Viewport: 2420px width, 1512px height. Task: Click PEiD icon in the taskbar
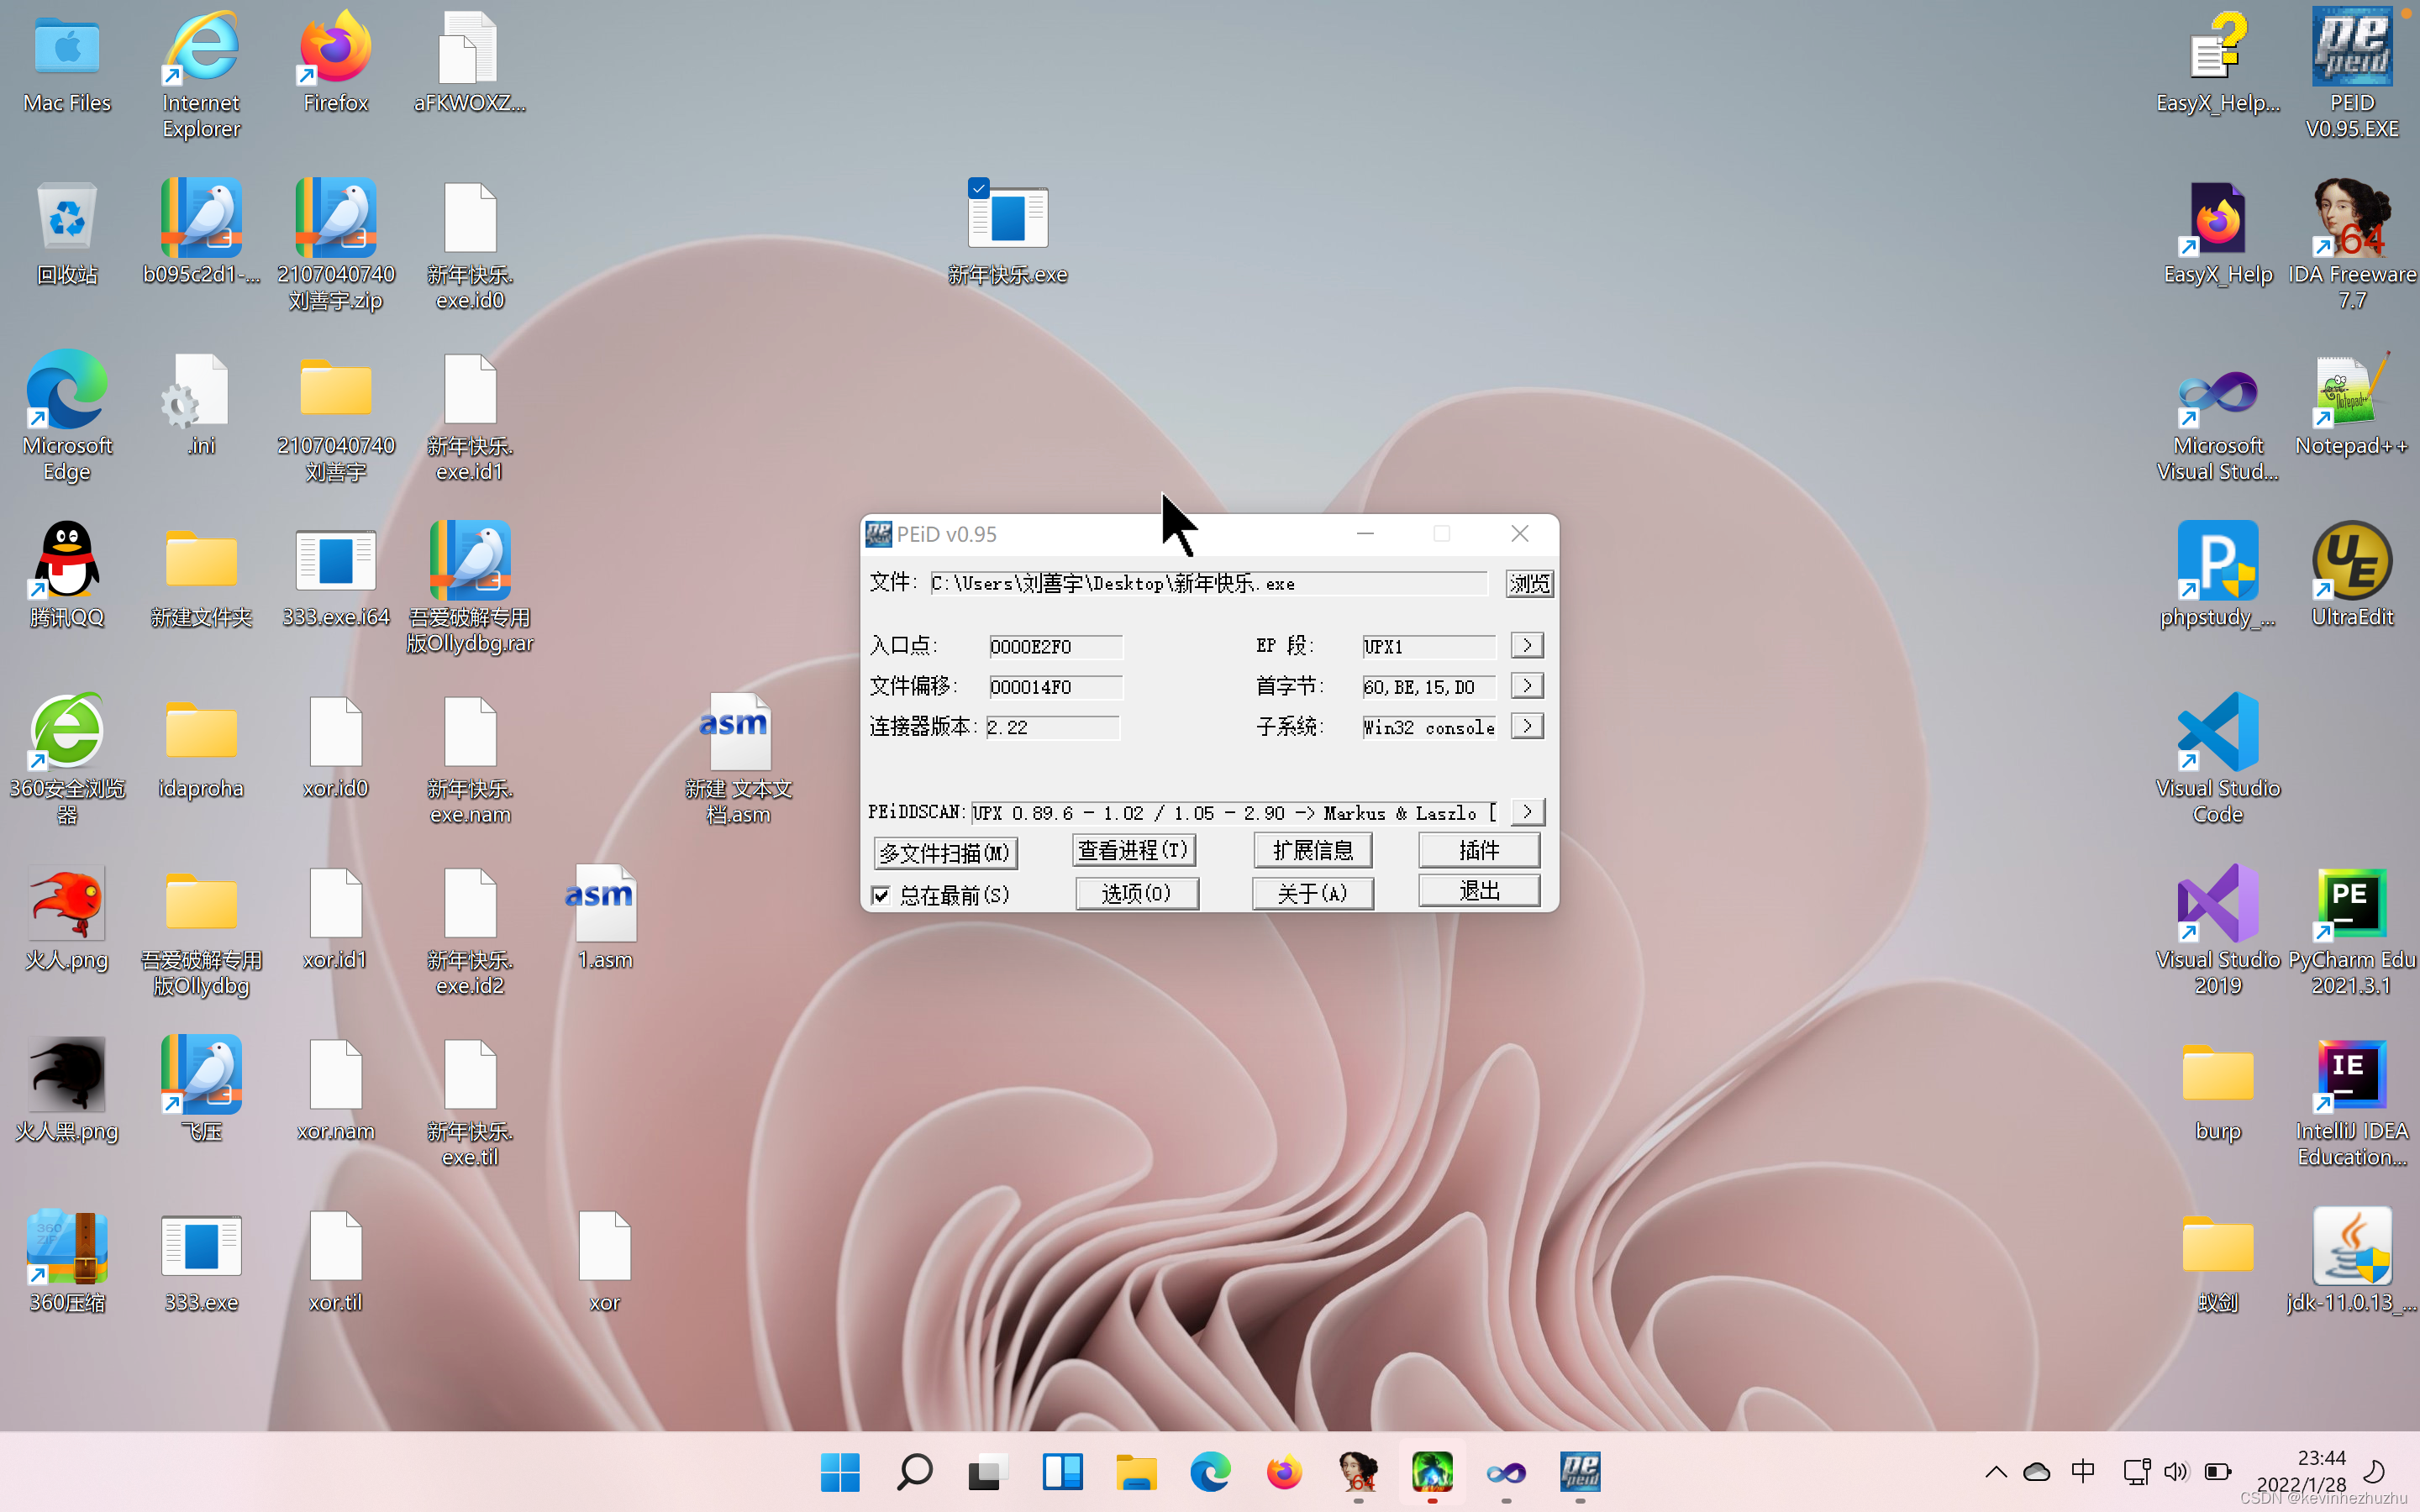[x=1580, y=1472]
